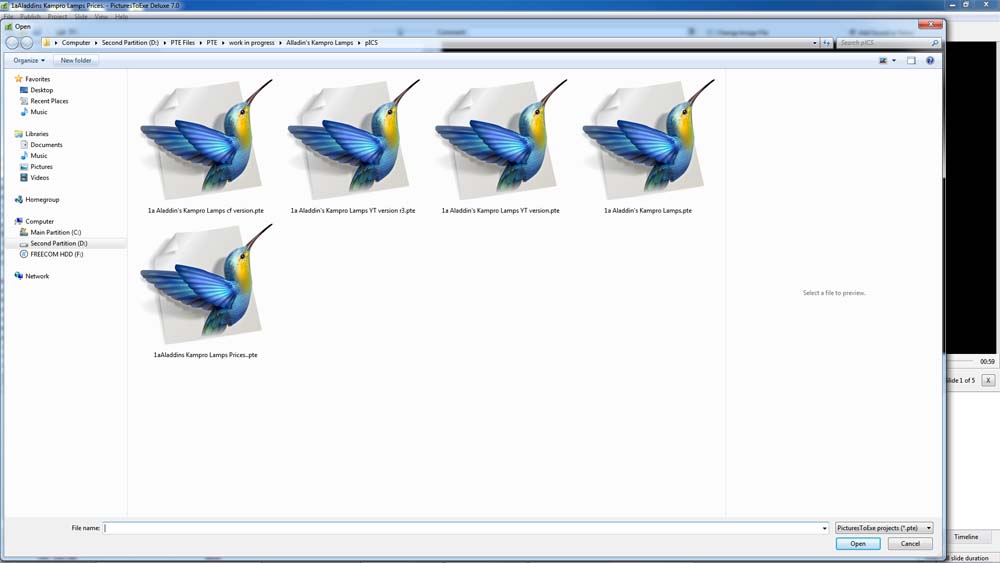
Task: Click the Documents library icon
Action: 24,145
